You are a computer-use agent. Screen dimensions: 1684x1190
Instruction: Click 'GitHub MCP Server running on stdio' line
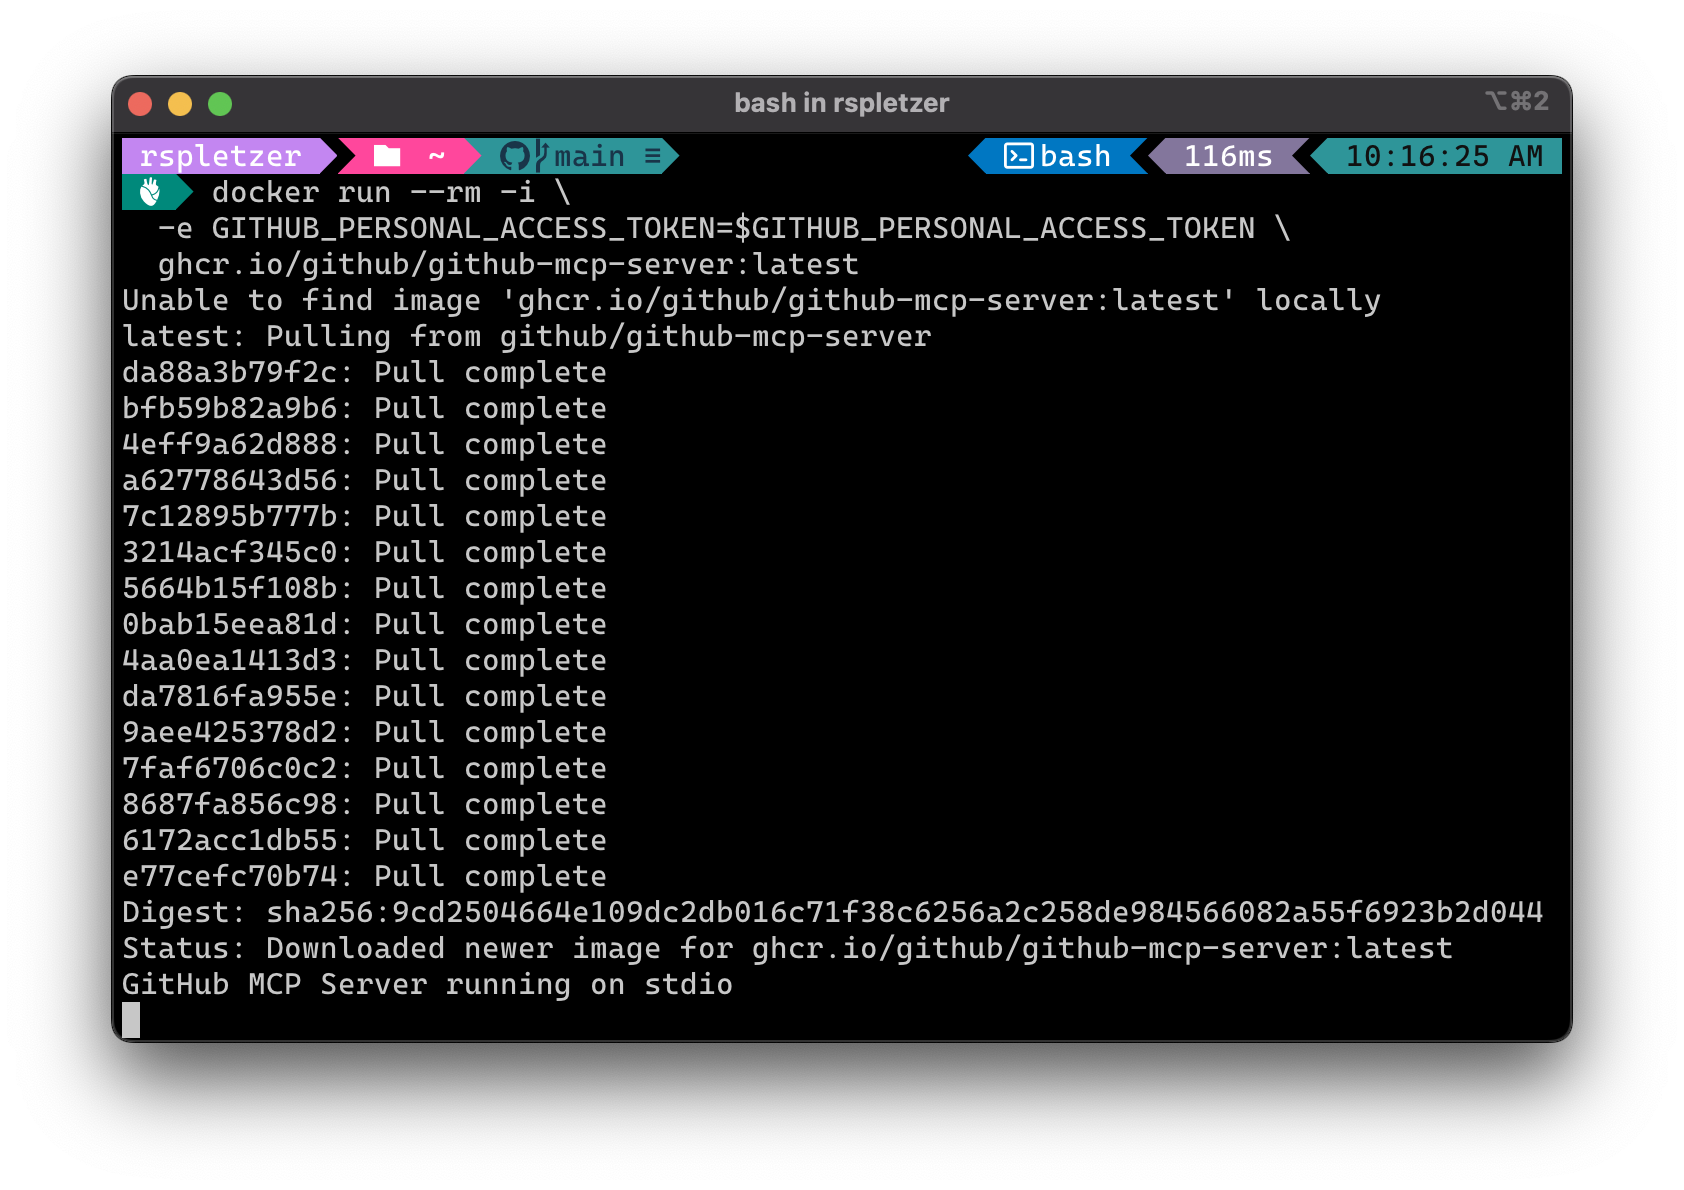pos(427,984)
